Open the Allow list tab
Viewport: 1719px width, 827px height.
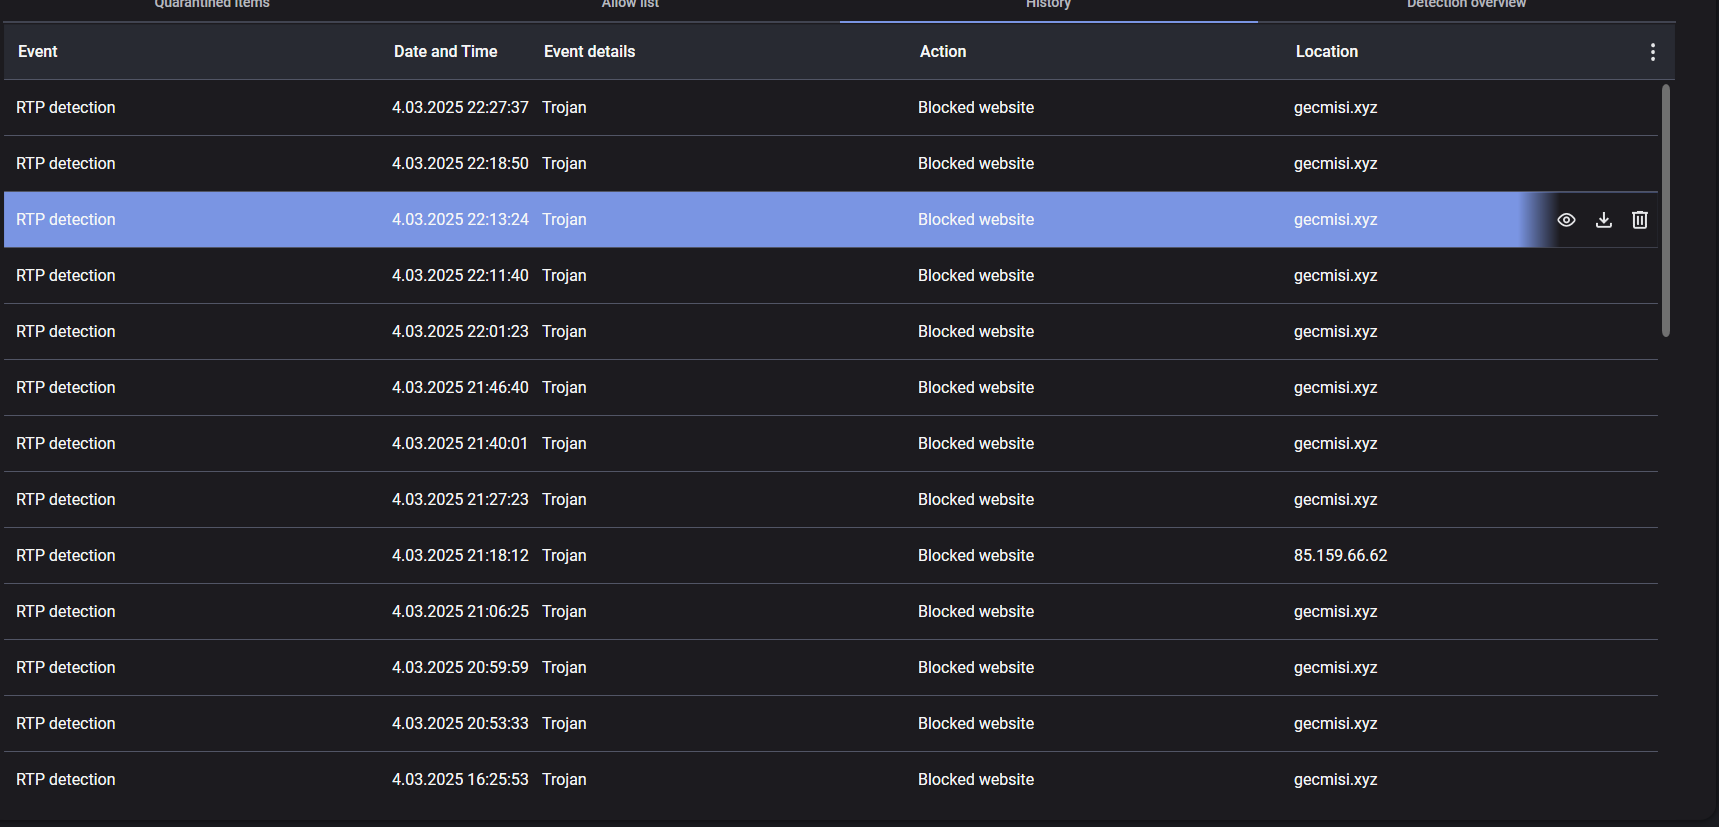click(x=630, y=5)
